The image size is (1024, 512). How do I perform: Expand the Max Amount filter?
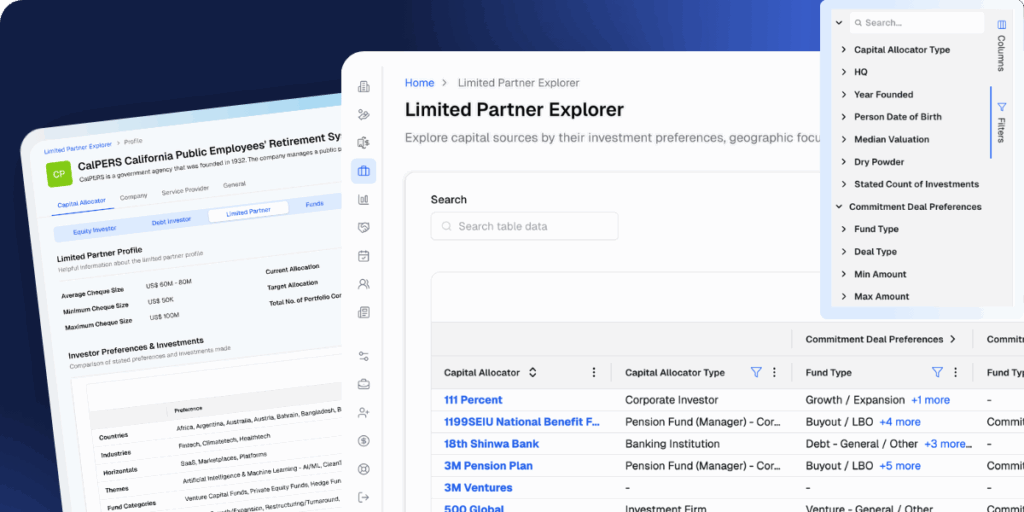(x=844, y=296)
